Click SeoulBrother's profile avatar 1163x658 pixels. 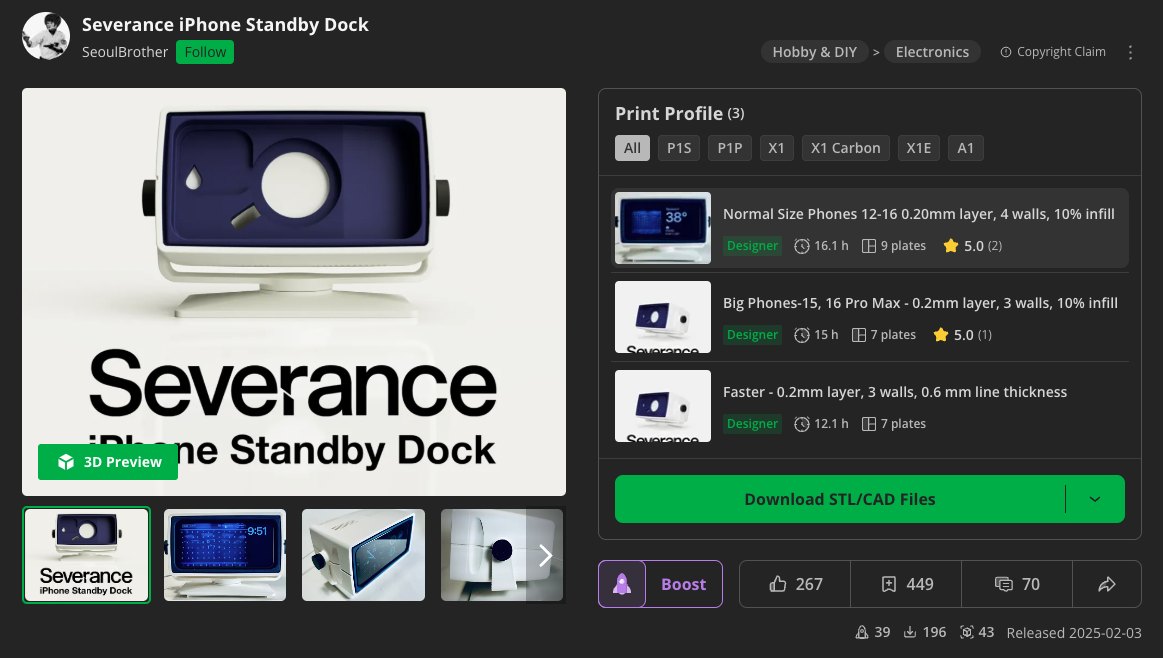(46, 37)
